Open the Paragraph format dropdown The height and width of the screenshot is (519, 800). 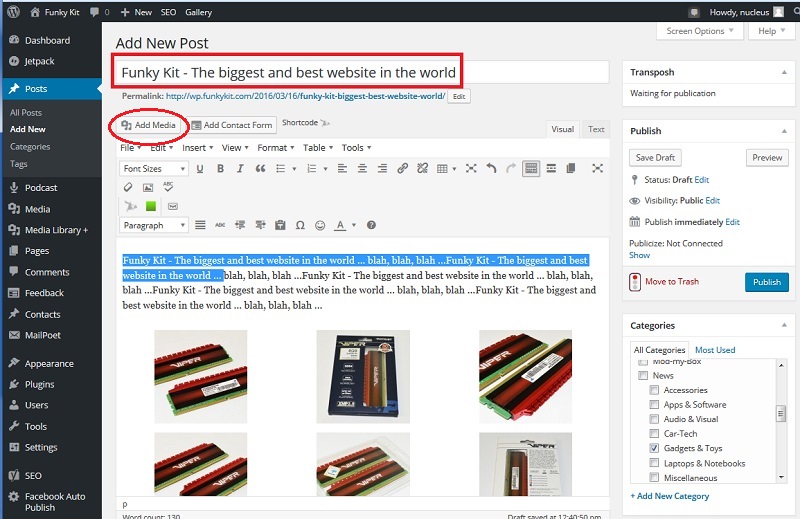coord(154,225)
